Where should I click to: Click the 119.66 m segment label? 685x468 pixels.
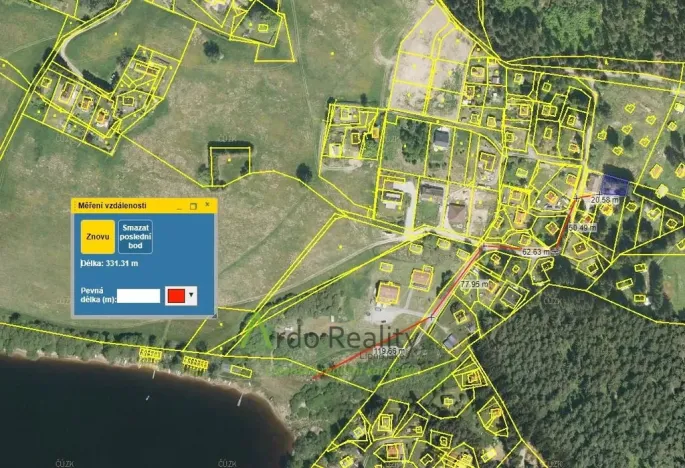point(390,351)
